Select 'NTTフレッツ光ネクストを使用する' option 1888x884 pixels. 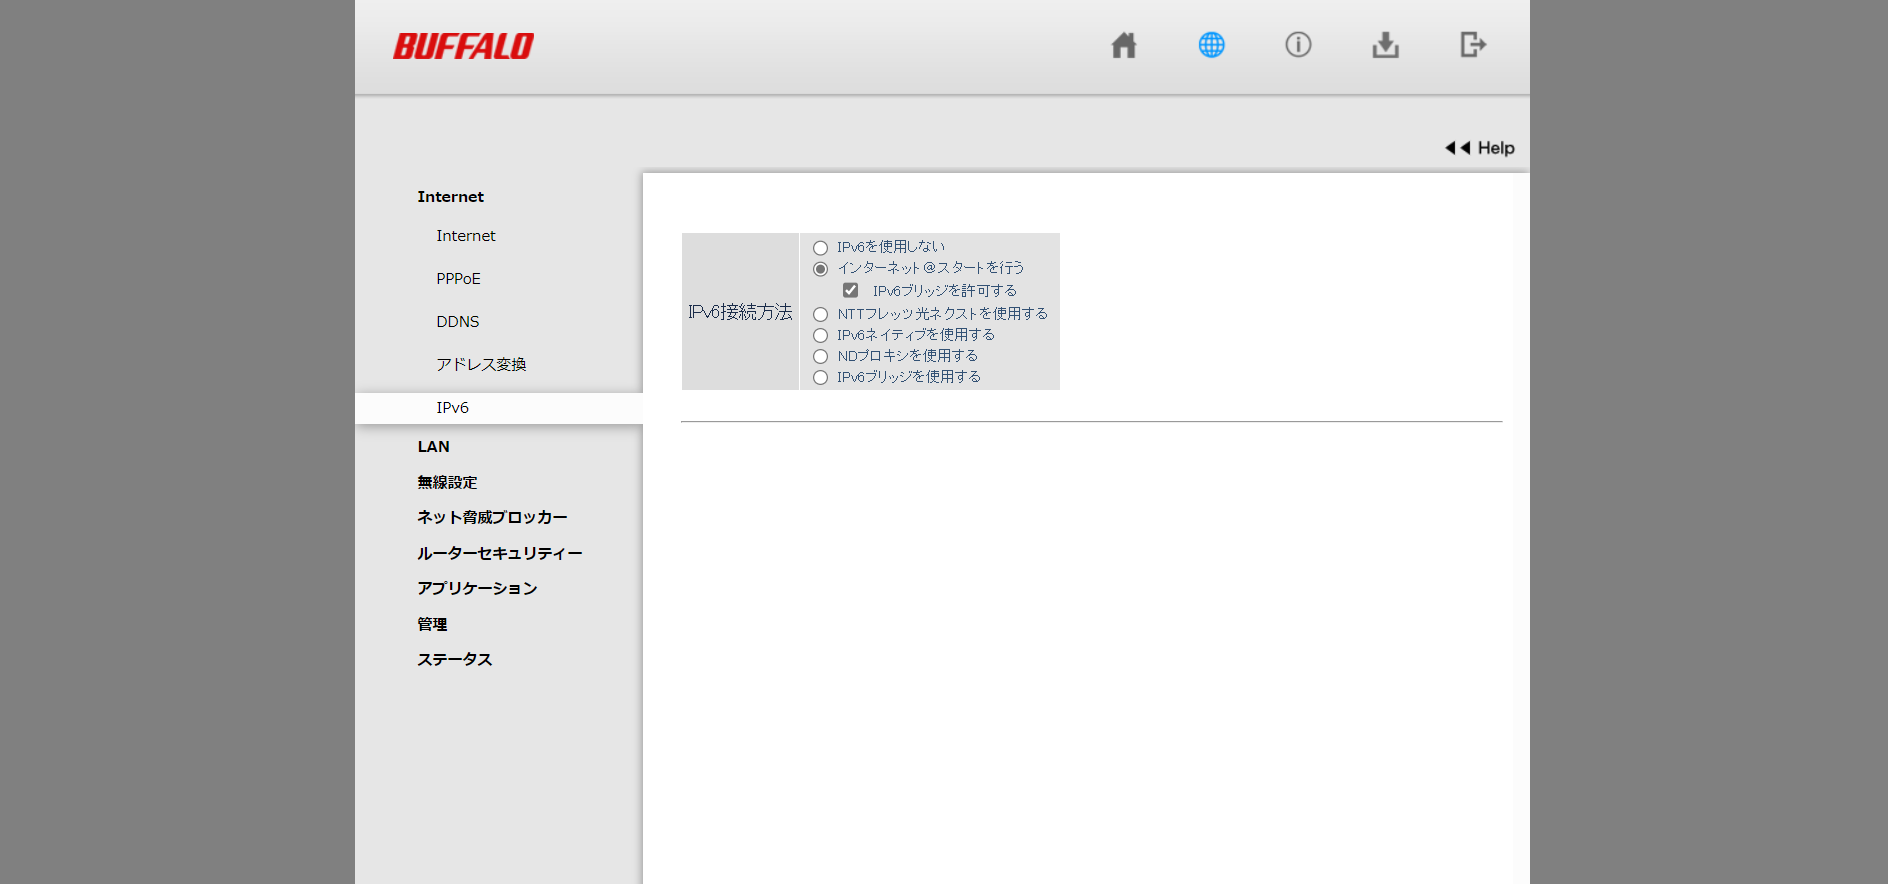point(821,315)
